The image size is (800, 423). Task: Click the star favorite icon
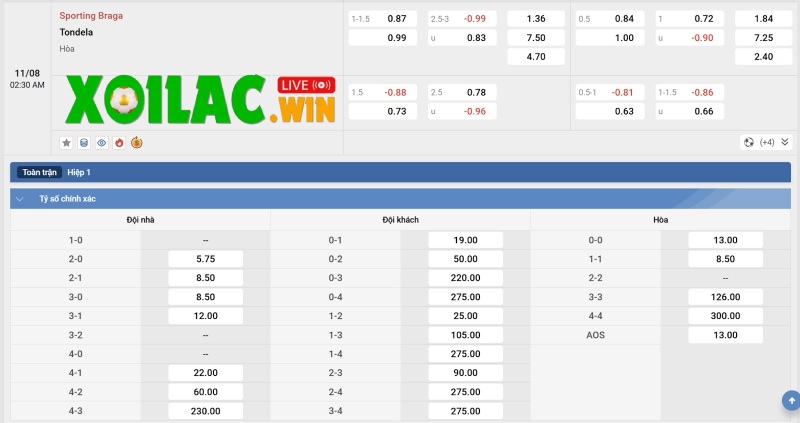[x=66, y=142]
